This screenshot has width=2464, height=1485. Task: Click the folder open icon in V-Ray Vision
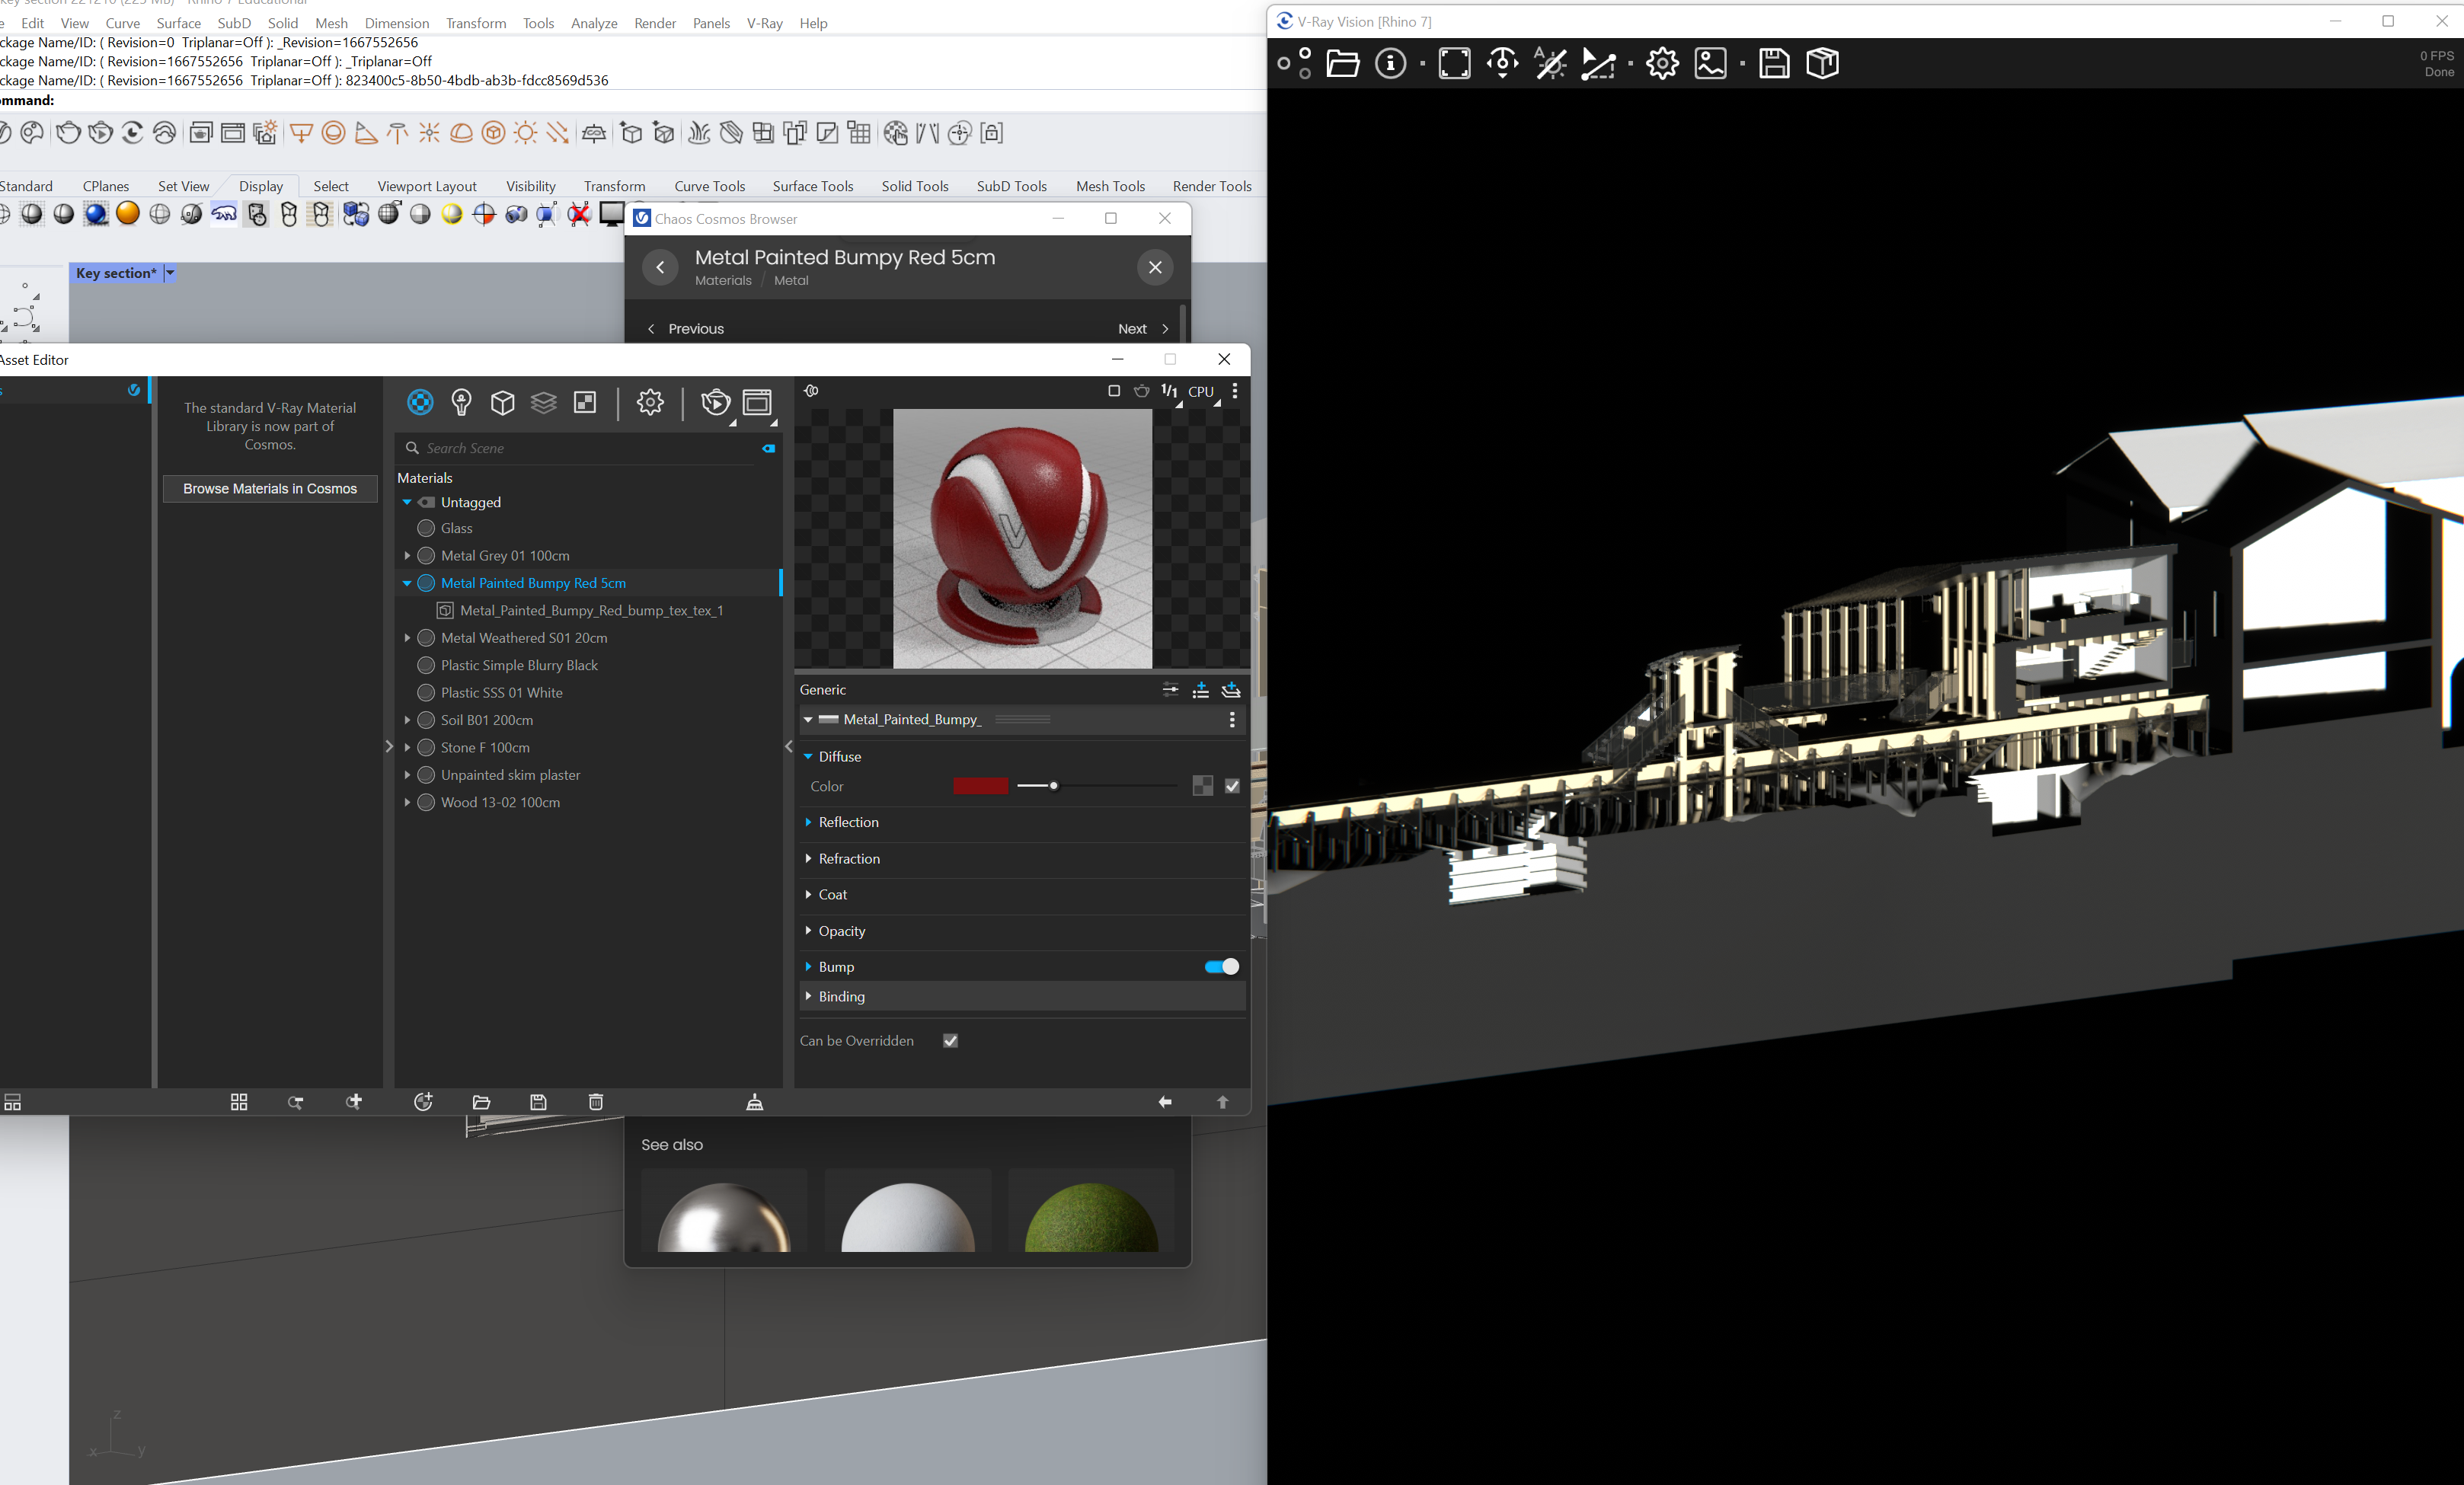[1342, 63]
